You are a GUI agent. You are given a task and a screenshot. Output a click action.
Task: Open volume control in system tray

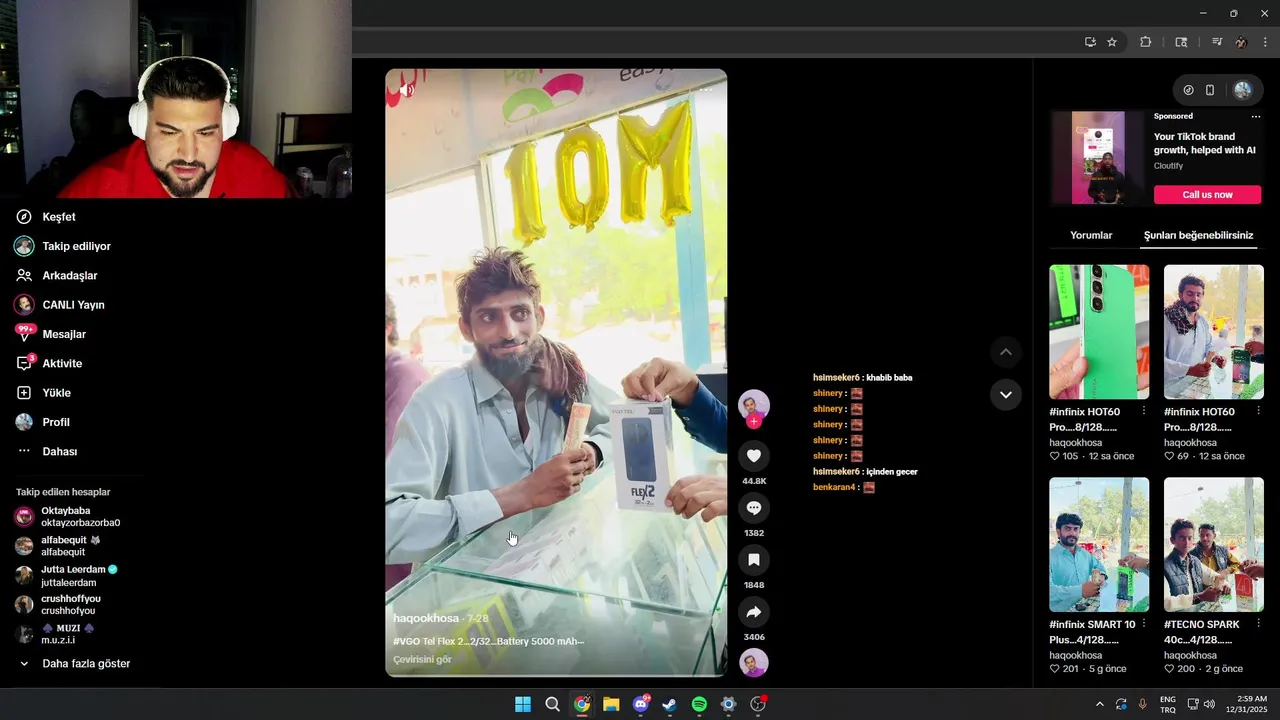pos(1209,704)
